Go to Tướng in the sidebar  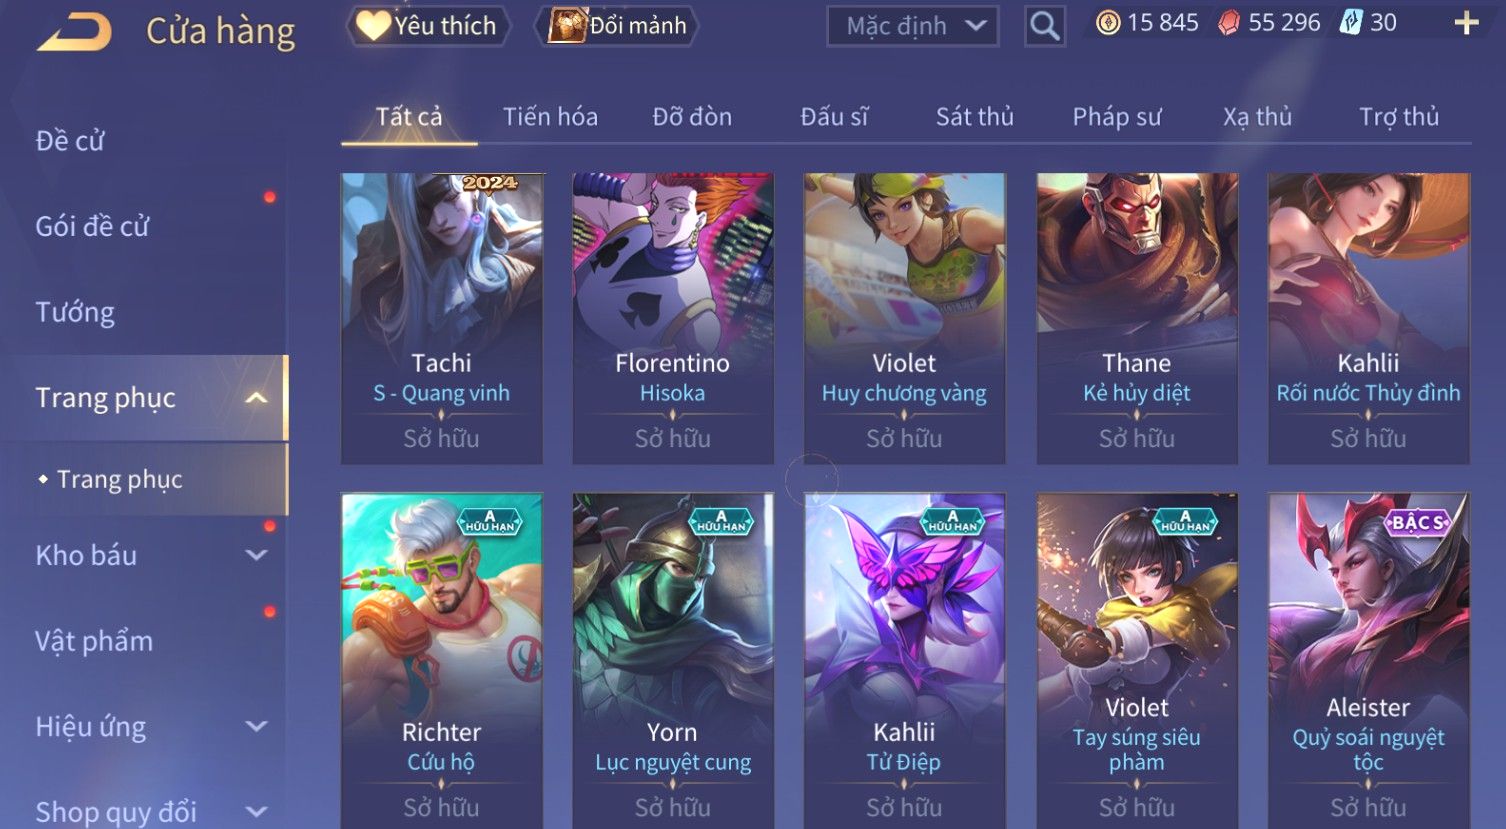pos(75,312)
